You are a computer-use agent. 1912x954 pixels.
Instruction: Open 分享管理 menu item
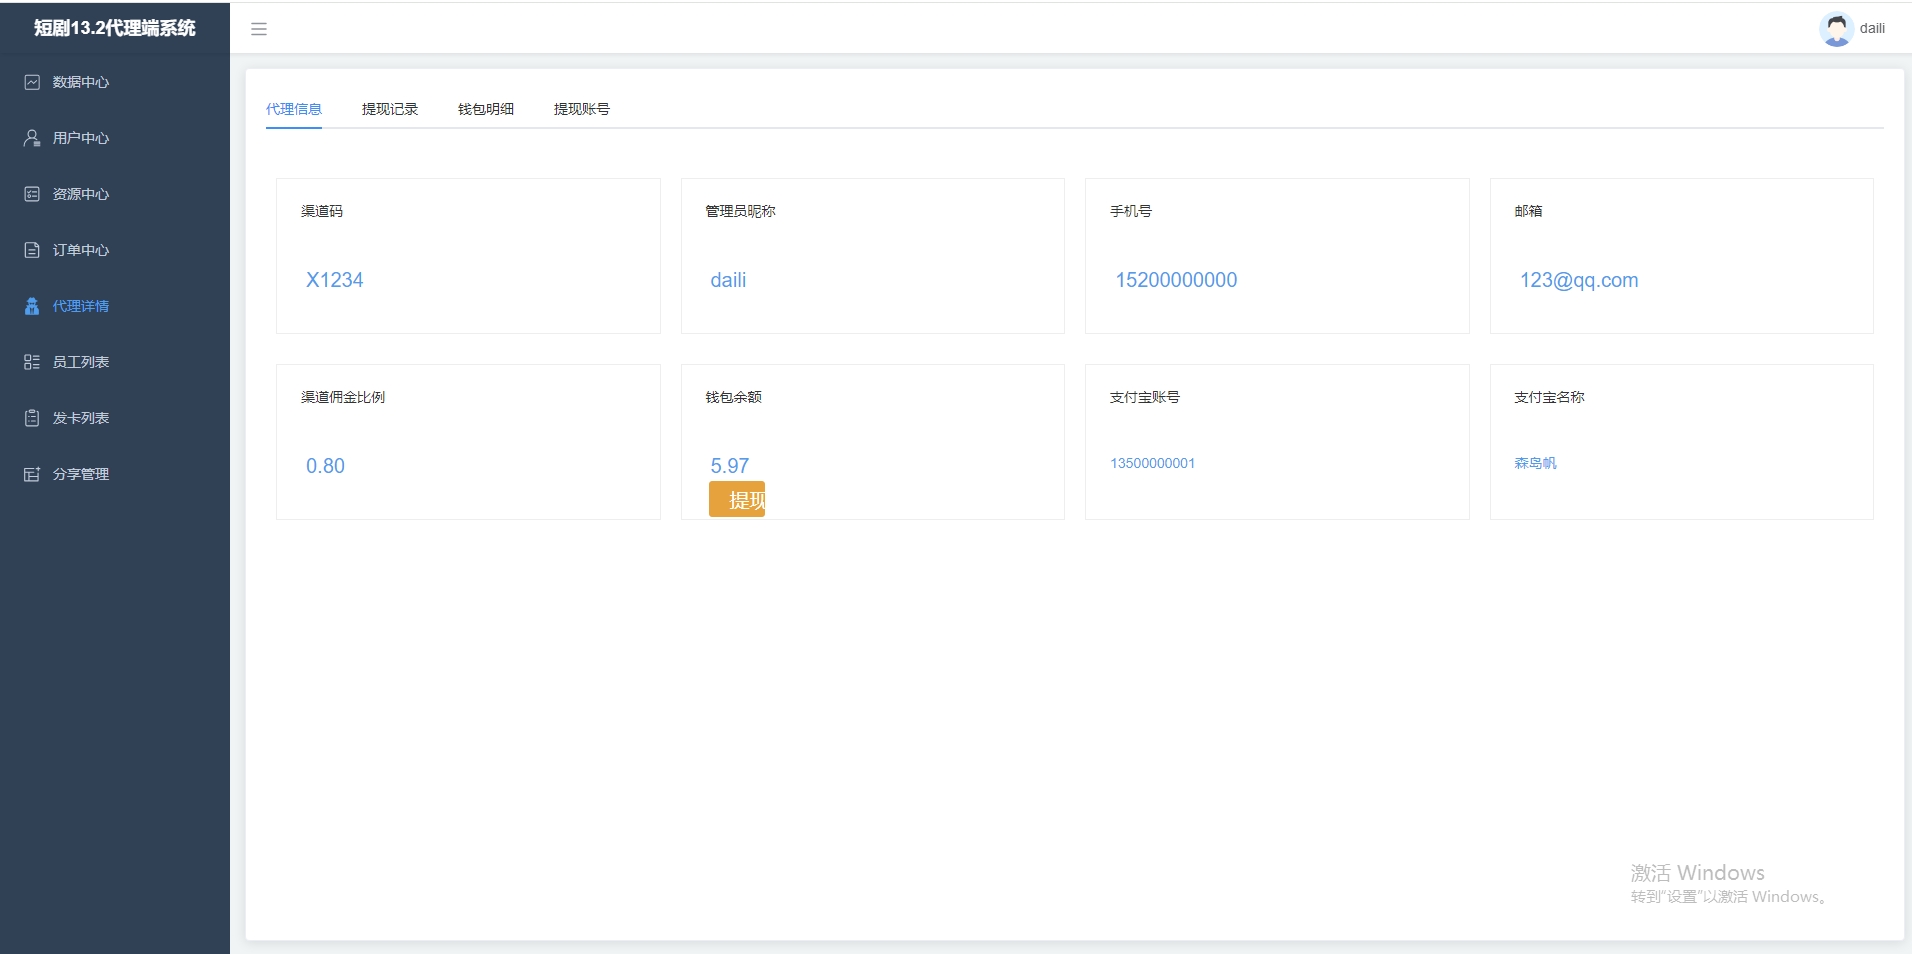(x=115, y=474)
